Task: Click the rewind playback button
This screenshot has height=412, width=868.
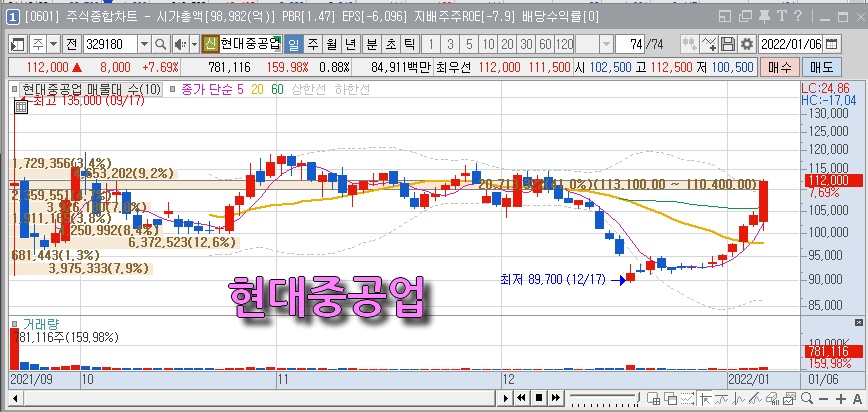Action: [x=521, y=398]
